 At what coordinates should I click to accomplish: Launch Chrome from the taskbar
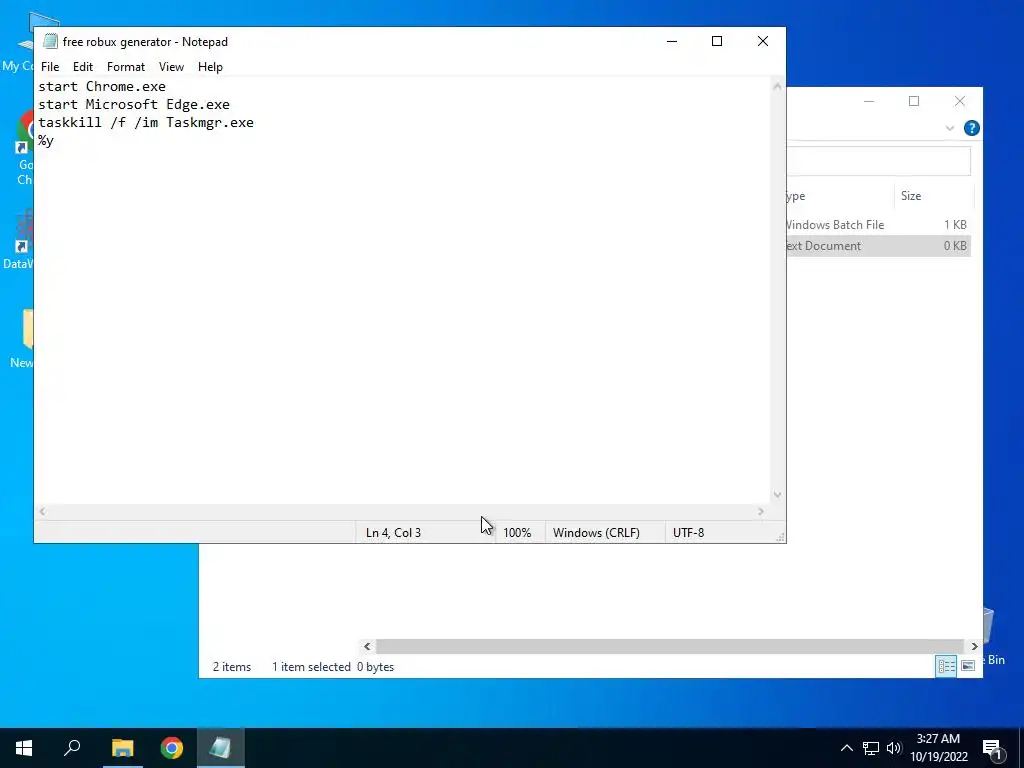tap(172, 748)
